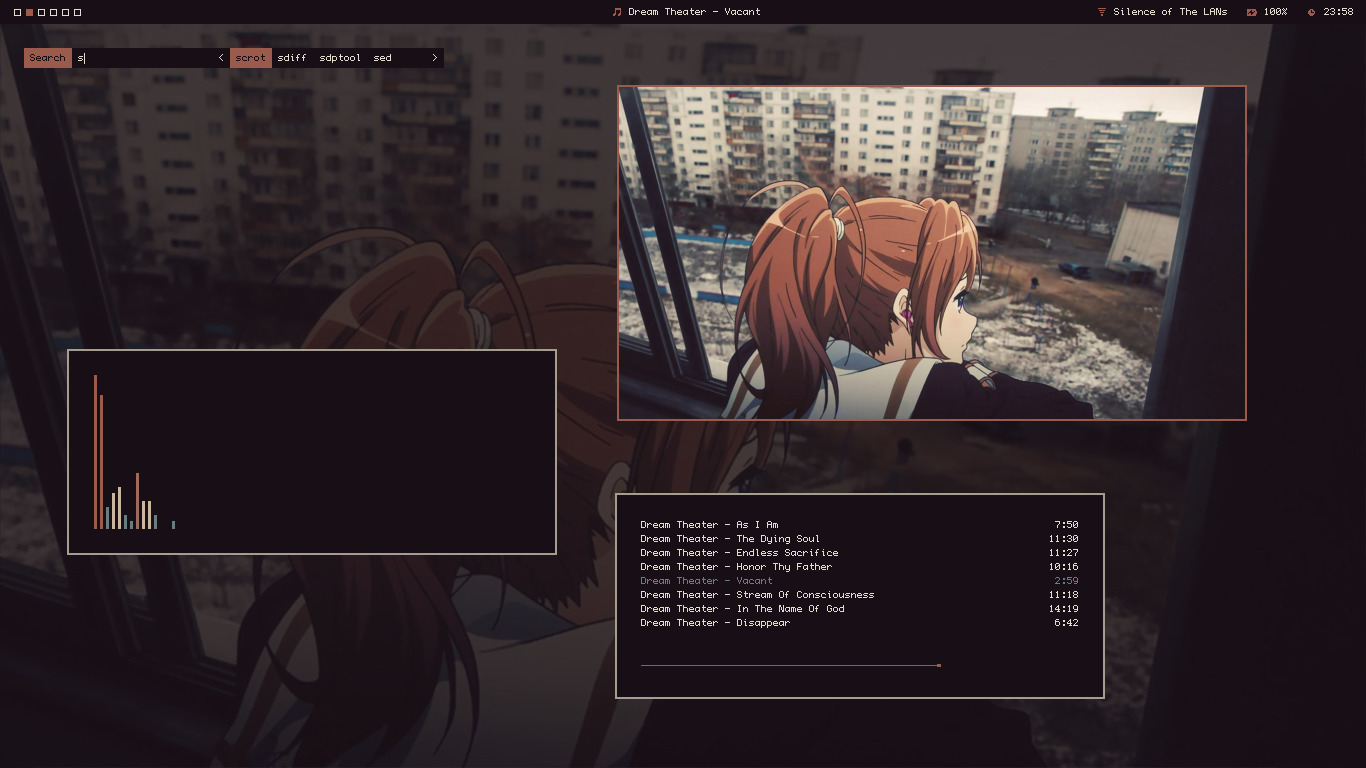Click the 7:50 duration in the playlist
1366x768 pixels.
[x=1066, y=524]
